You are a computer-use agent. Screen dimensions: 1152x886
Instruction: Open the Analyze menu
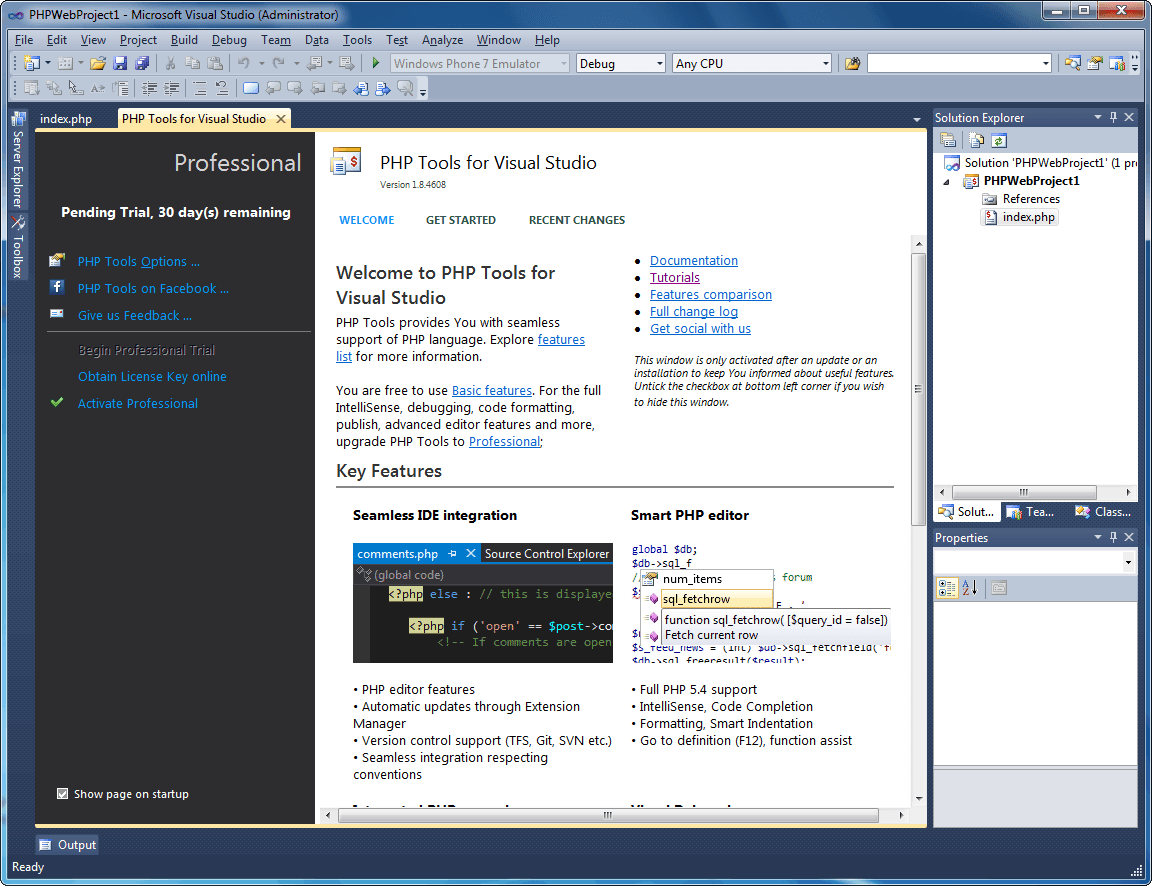click(x=442, y=40)
